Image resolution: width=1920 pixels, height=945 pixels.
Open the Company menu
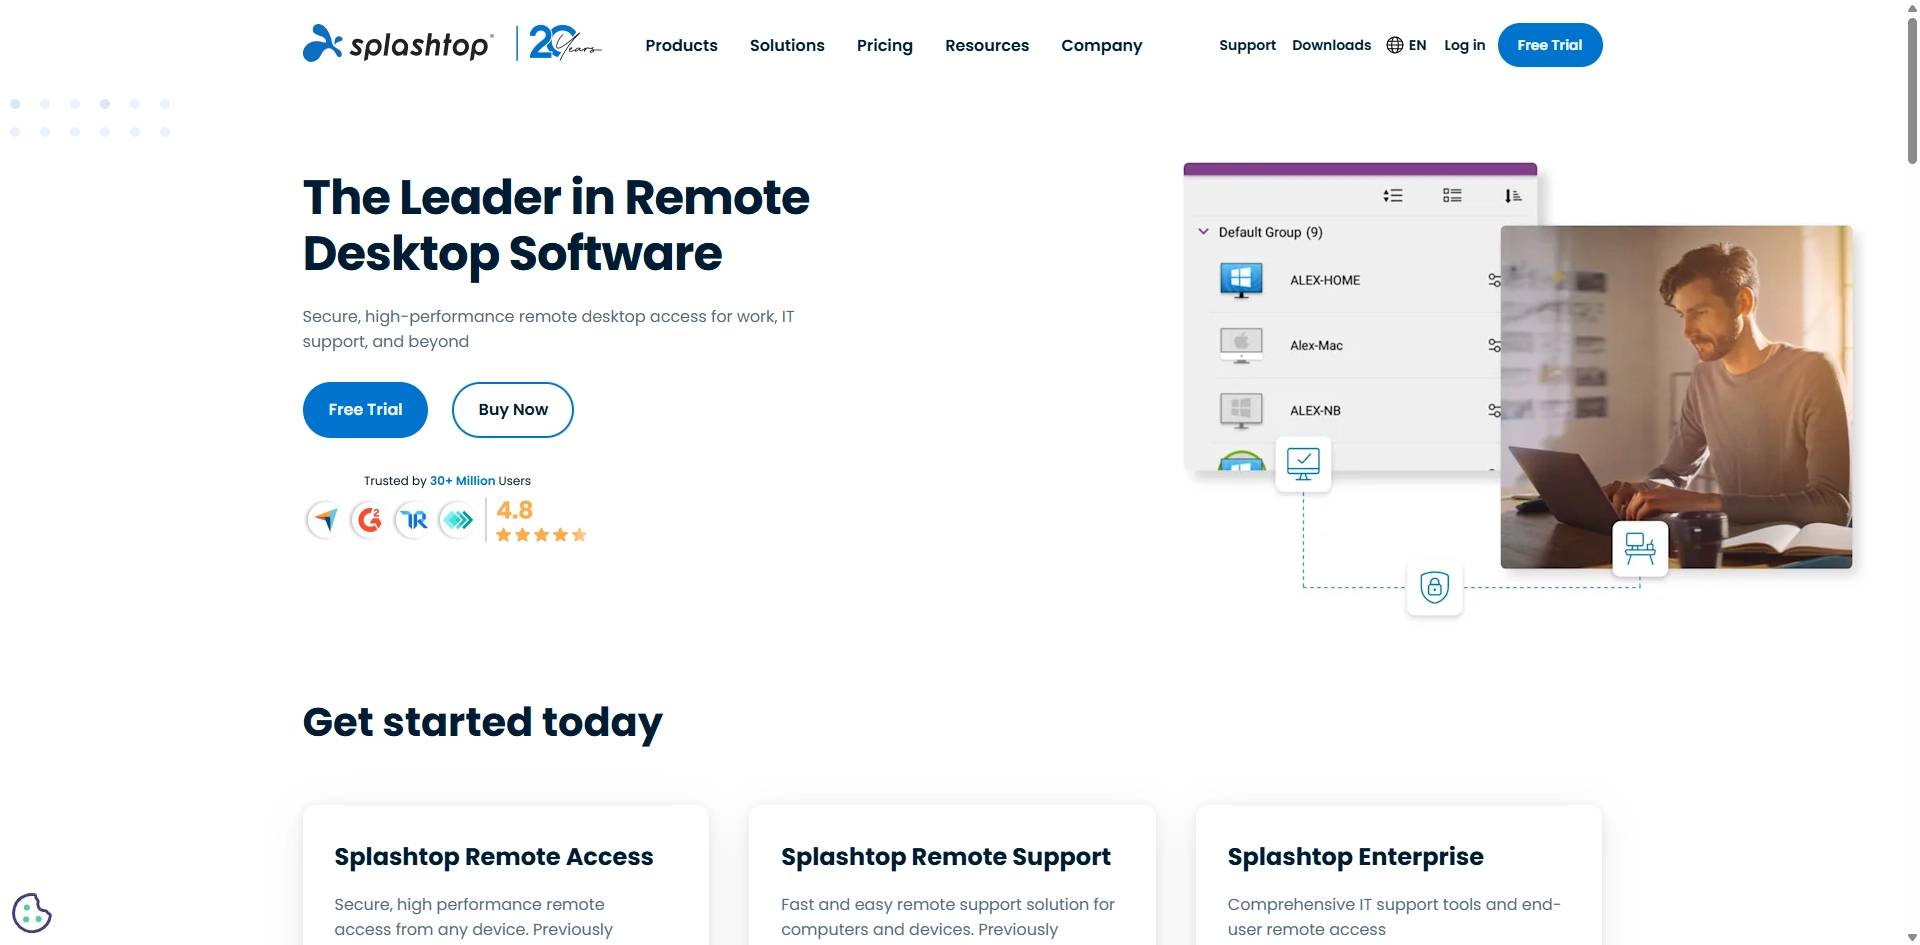[1101, 45]
